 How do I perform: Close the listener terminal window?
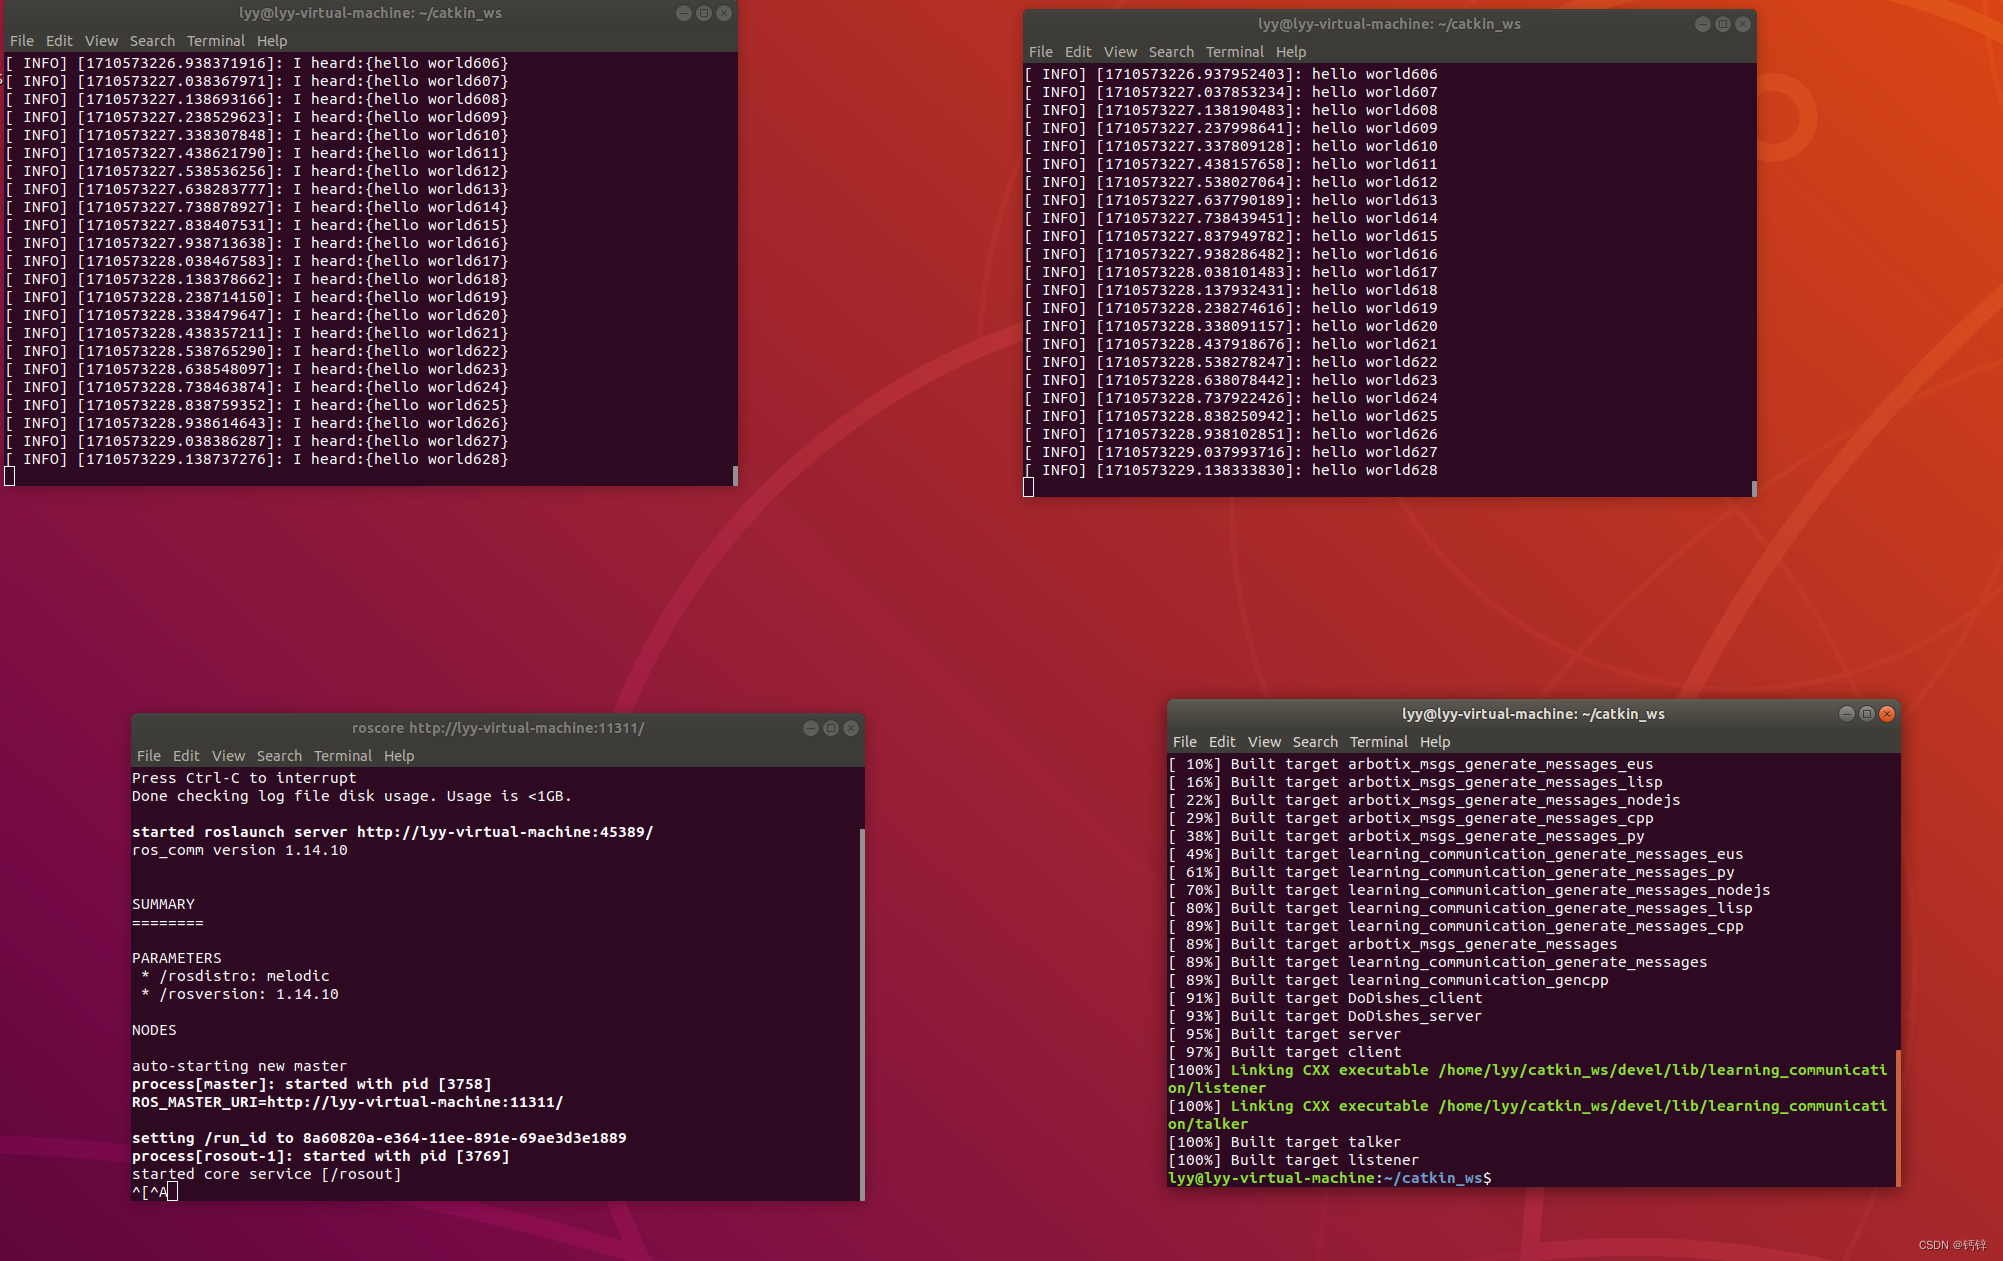click(724, 13)
